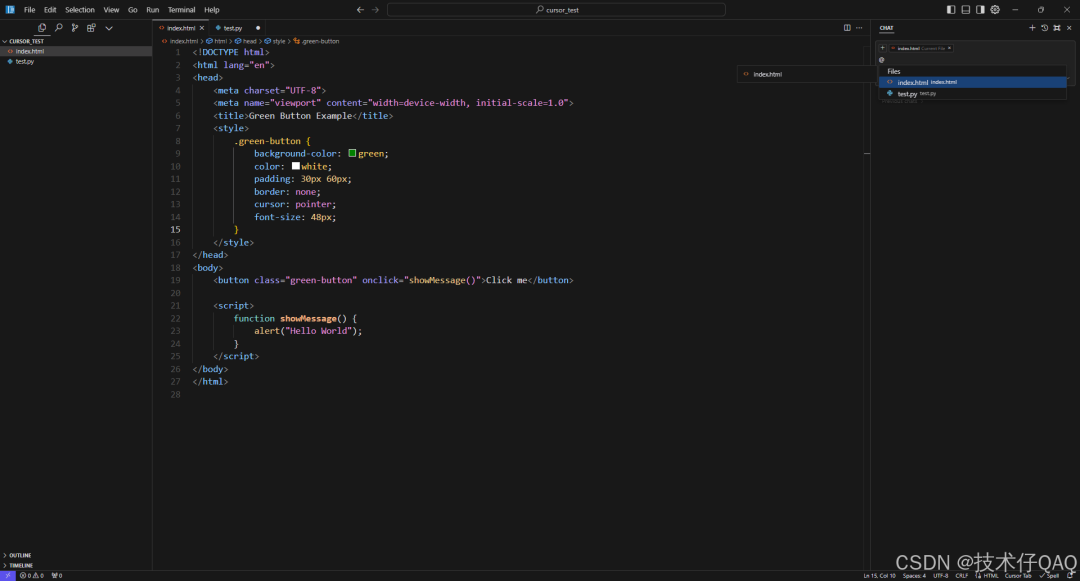Open the Explorer view icon
1080x581 pixels.
point(42,28)
